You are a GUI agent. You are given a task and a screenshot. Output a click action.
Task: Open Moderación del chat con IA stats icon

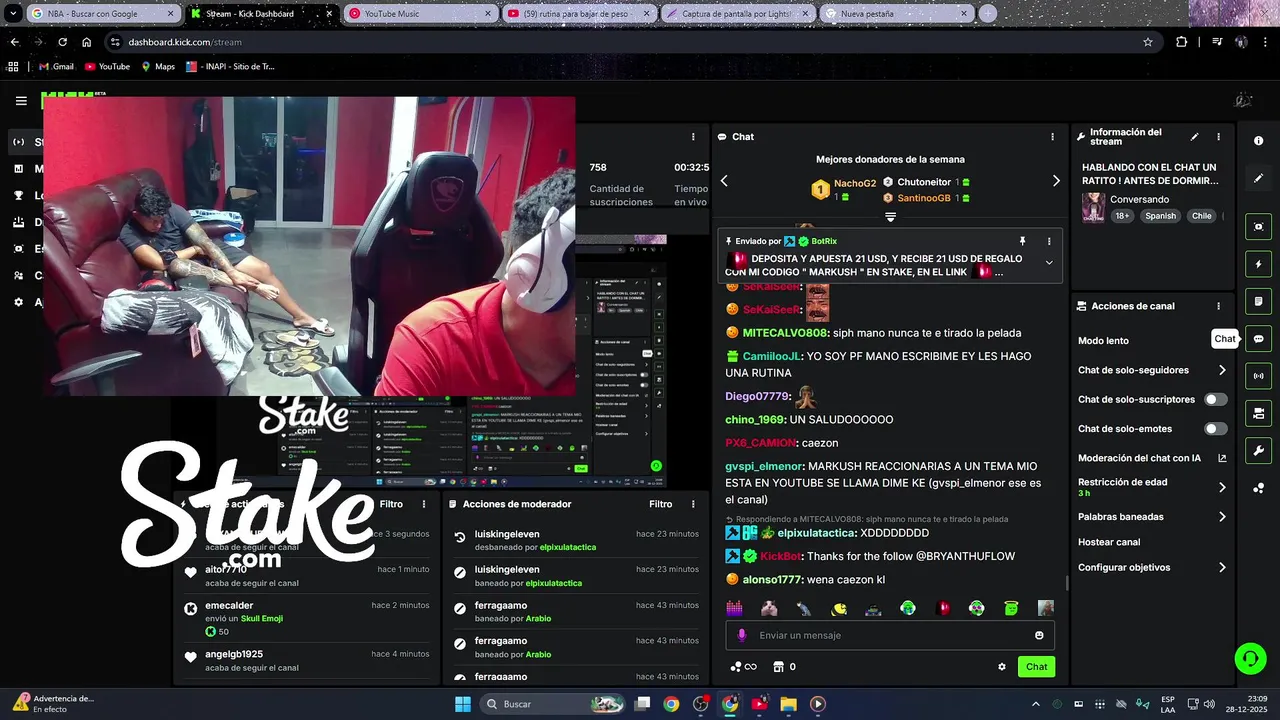[1222, 458]
